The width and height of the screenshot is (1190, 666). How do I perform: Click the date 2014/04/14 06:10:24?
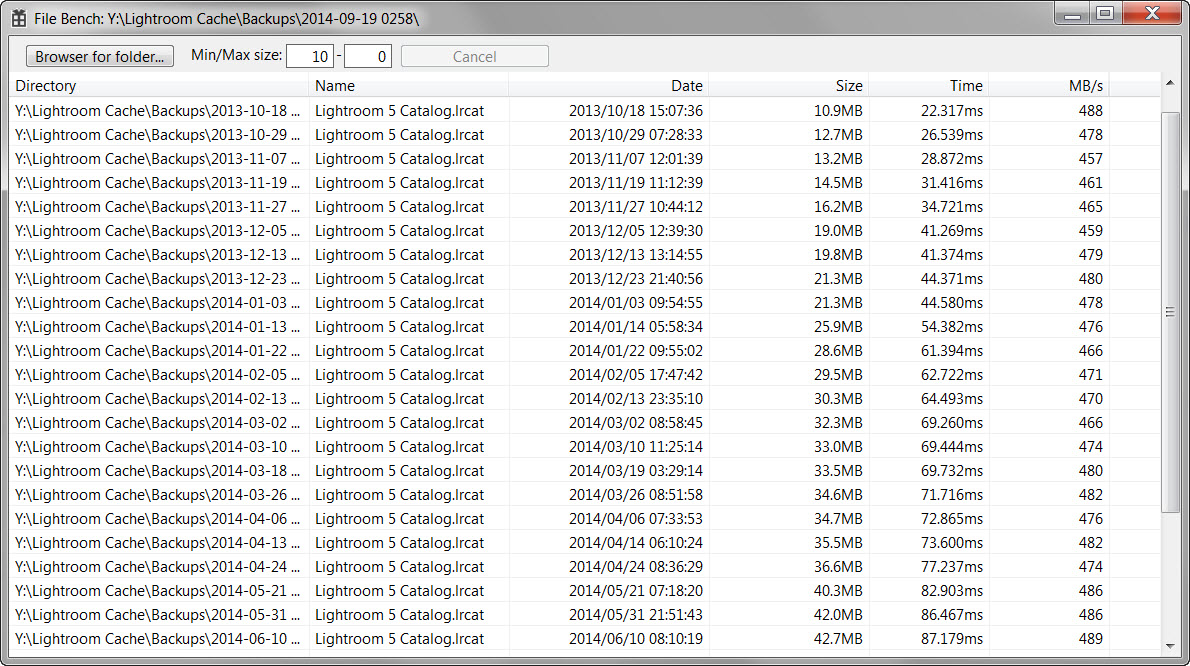636,543
